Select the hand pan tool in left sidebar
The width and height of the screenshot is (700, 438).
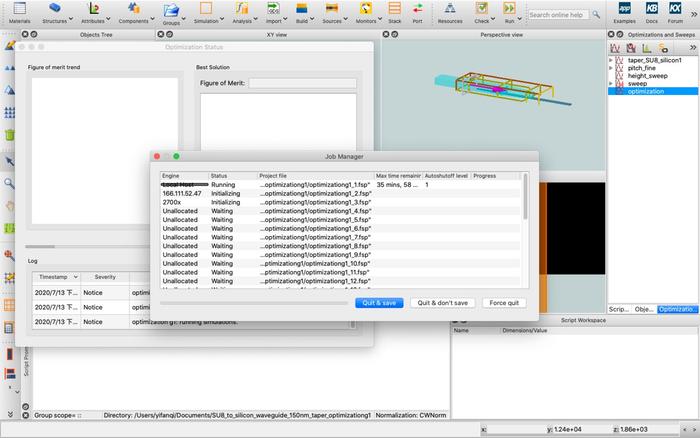tap(9, 206)
